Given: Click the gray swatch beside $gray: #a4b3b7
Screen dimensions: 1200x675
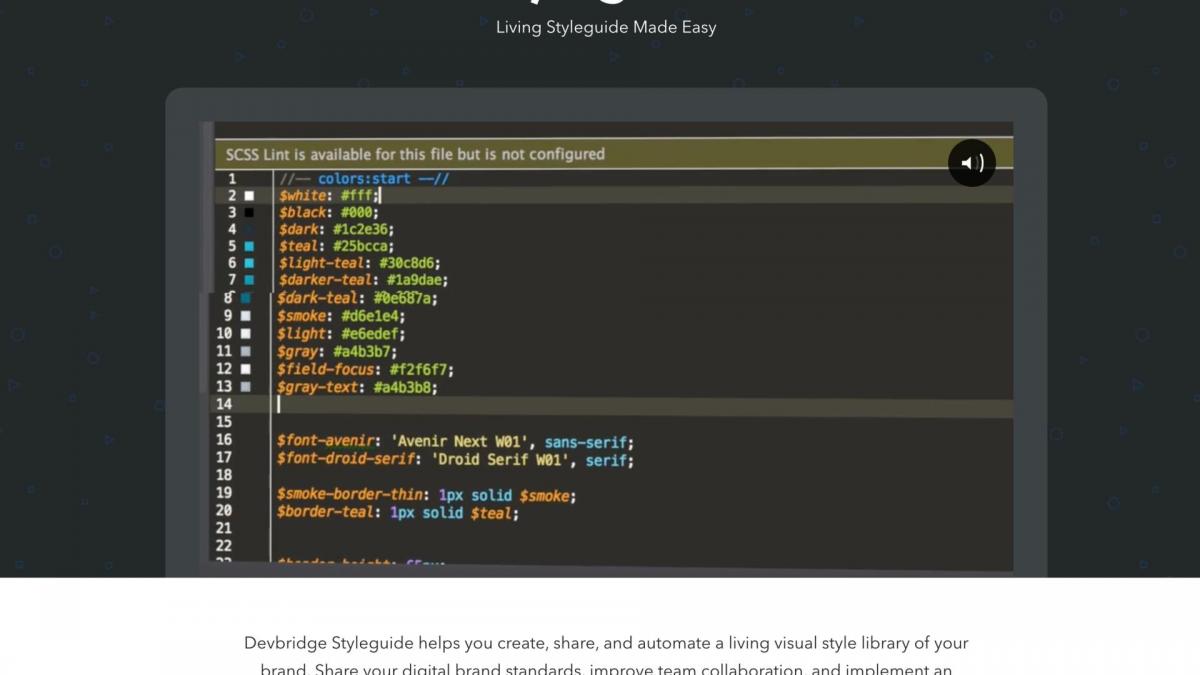Looking at the screenshot, I should click(246, 351).
